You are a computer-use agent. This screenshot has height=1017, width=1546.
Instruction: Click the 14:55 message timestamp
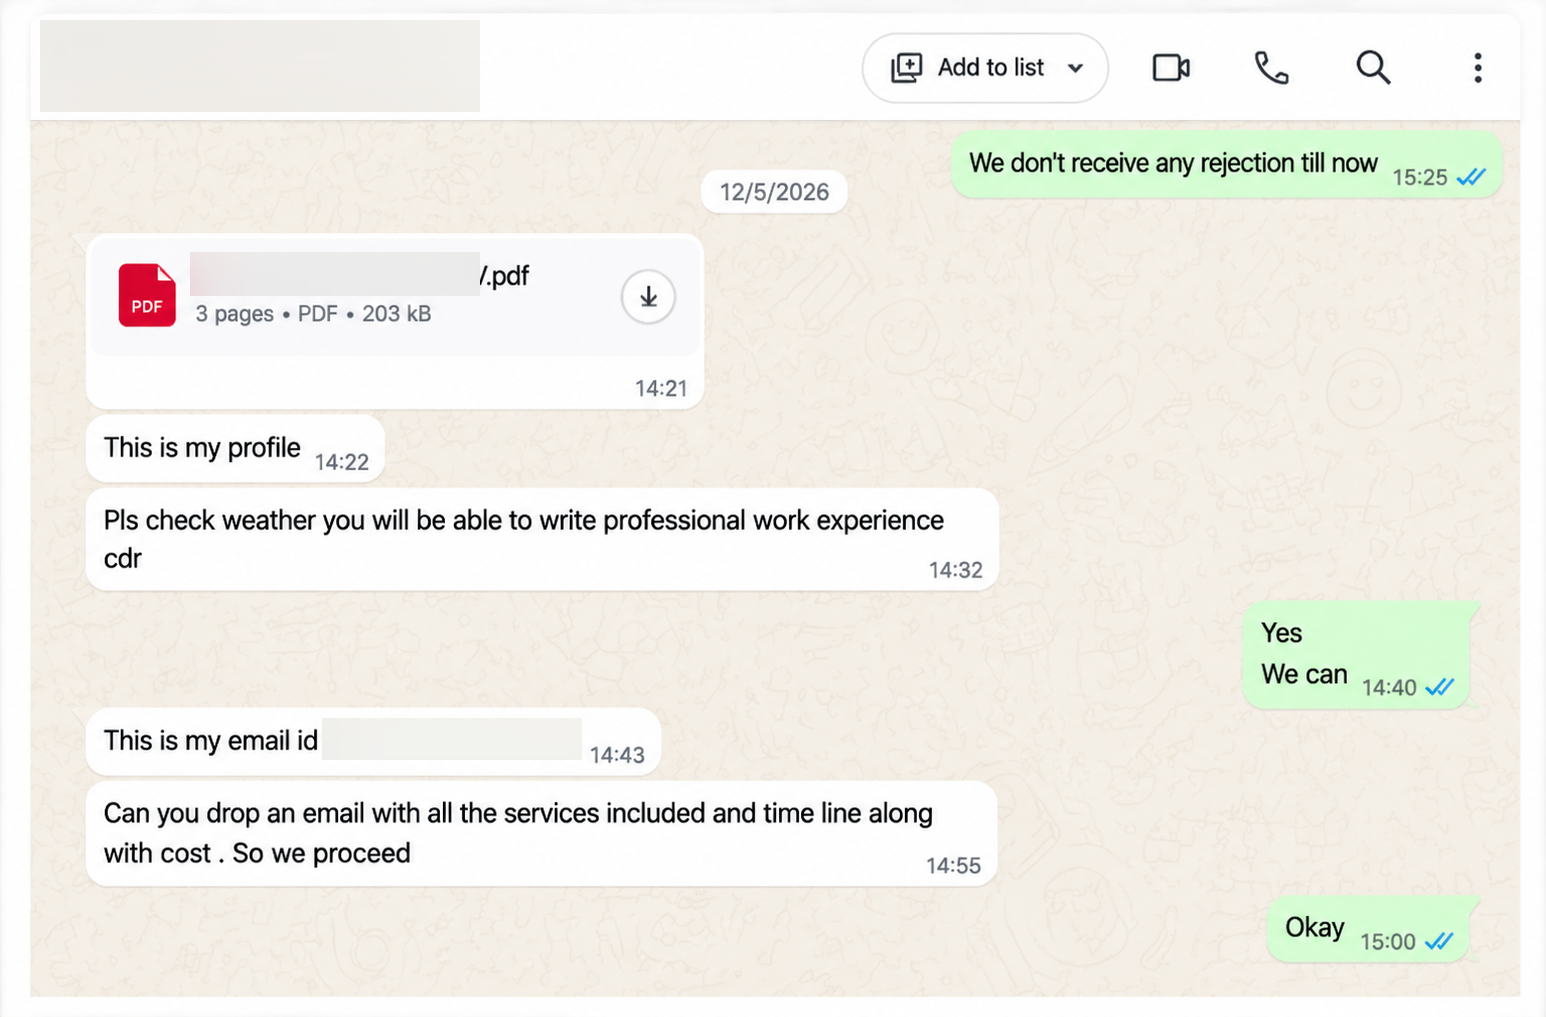pos(953,866)
